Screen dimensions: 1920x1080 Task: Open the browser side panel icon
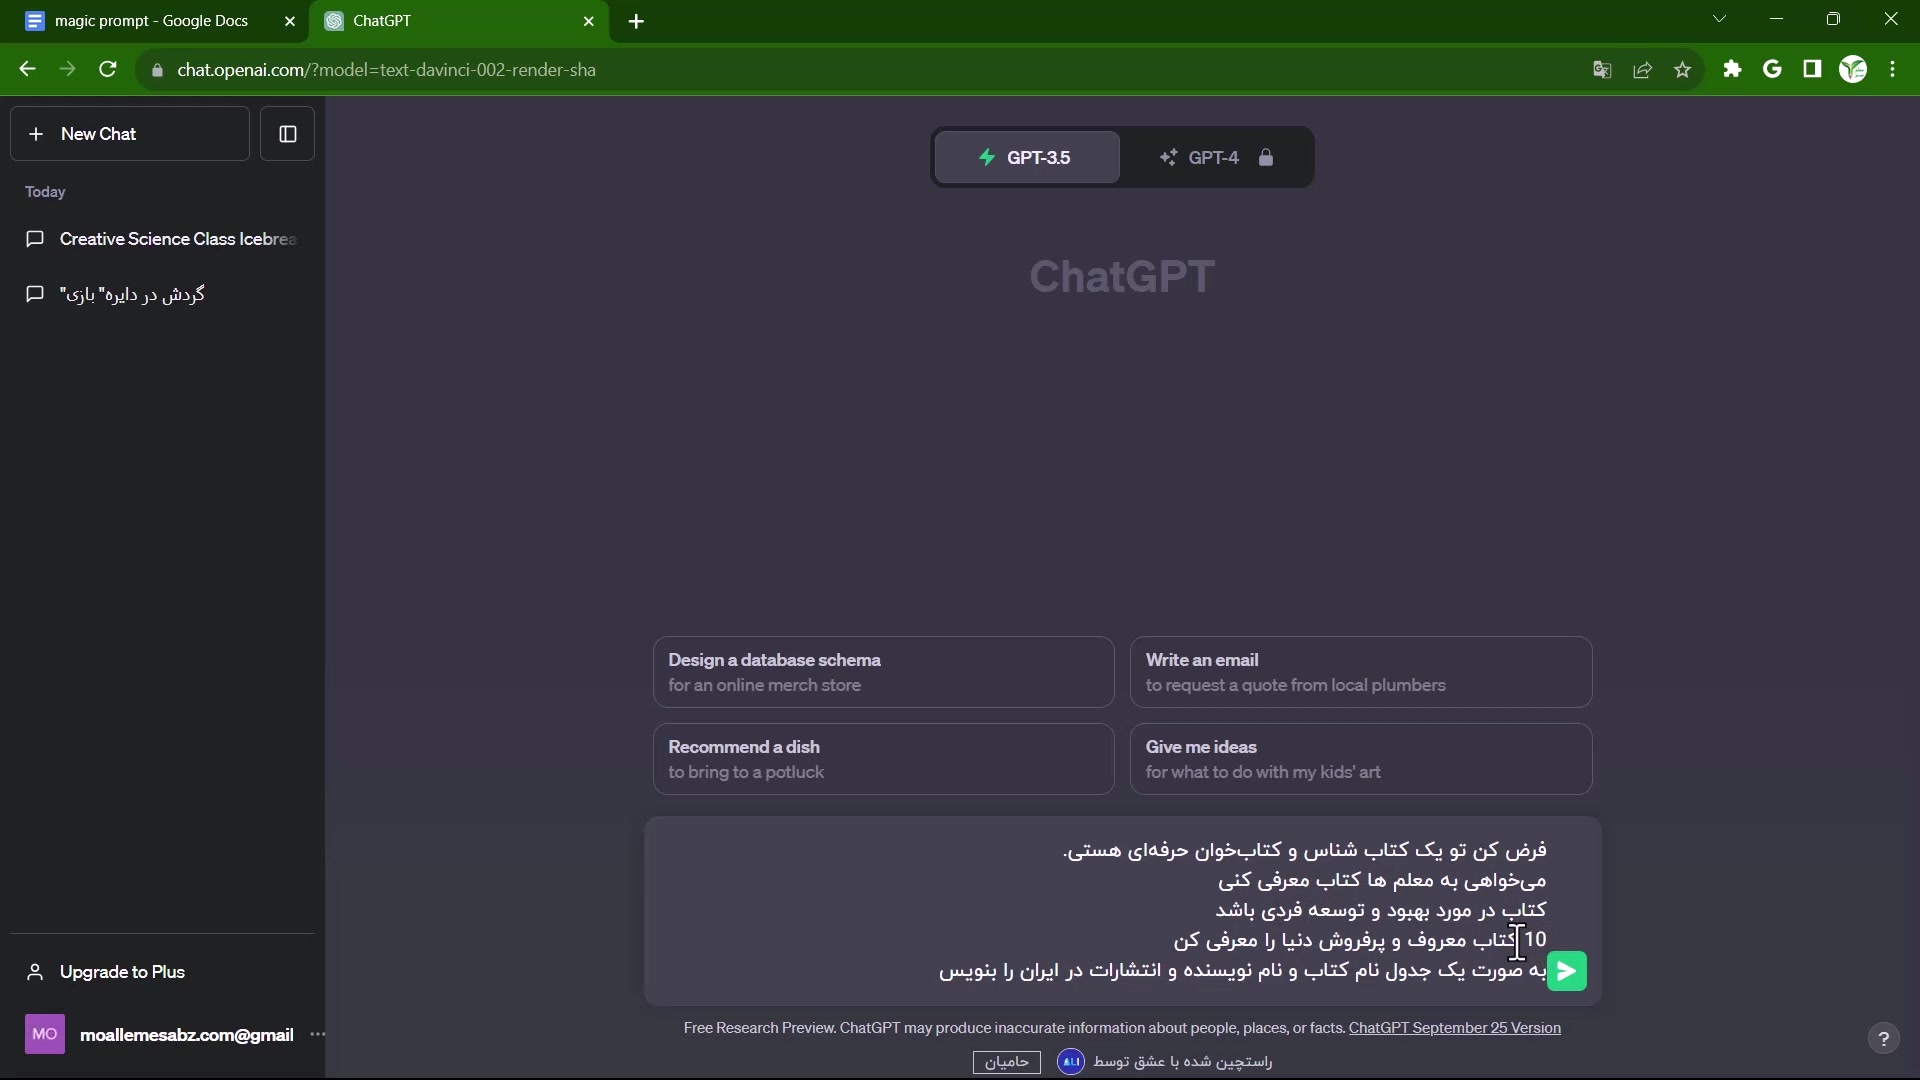(1812, 69)
